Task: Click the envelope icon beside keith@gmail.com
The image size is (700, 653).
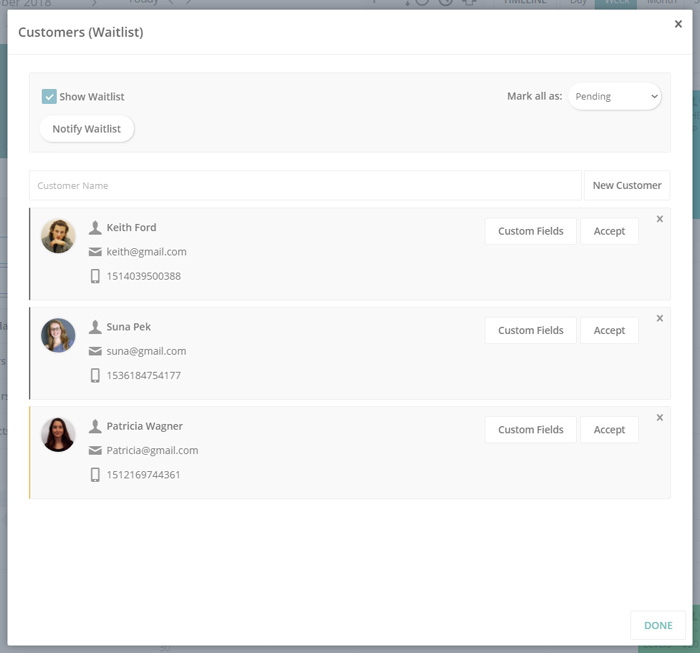Action: (95, 252)
